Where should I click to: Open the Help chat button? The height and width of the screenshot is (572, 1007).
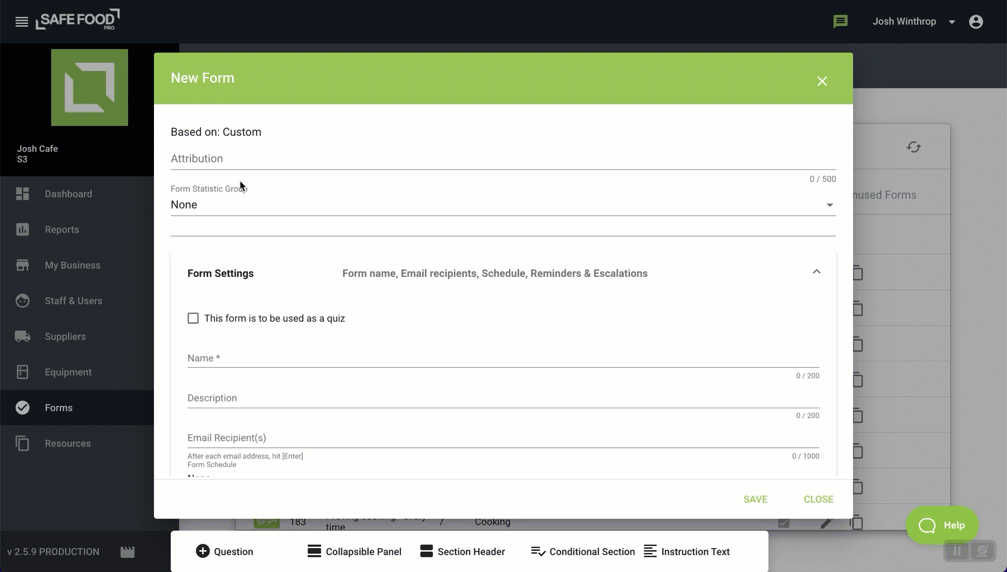tap(942, 525)
